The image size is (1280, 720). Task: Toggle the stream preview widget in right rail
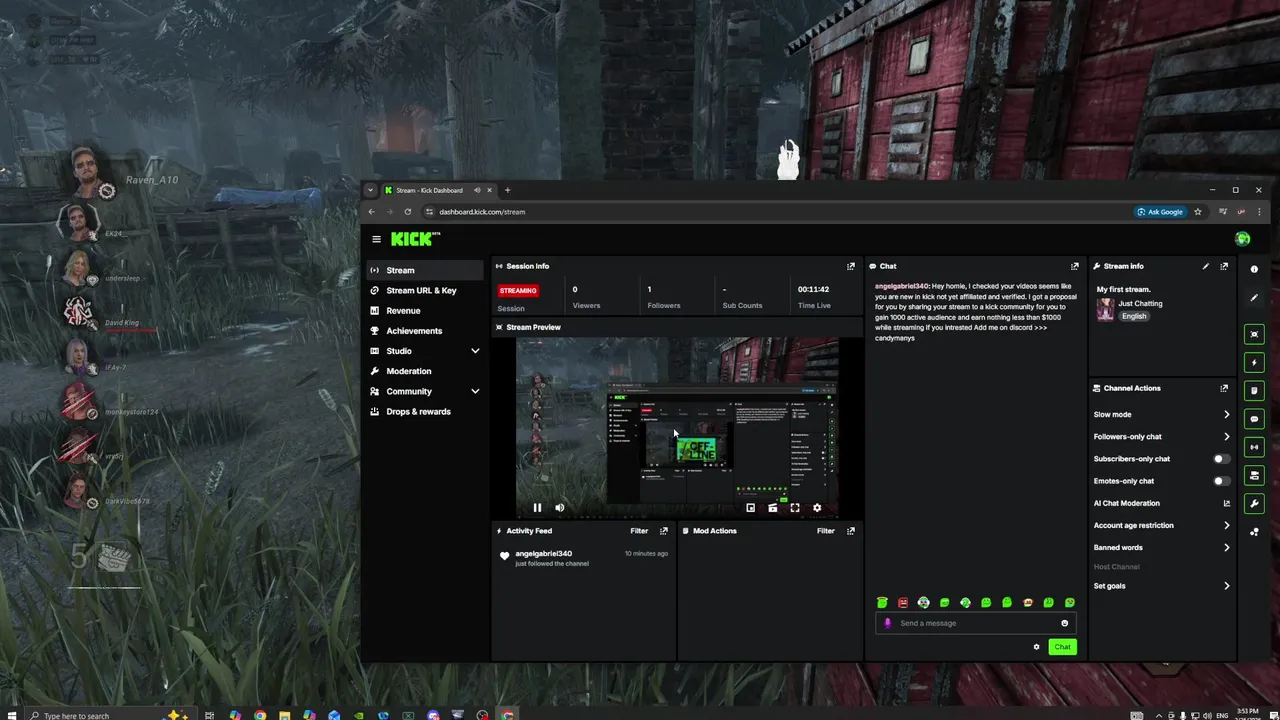click(x=1254, y=334)
